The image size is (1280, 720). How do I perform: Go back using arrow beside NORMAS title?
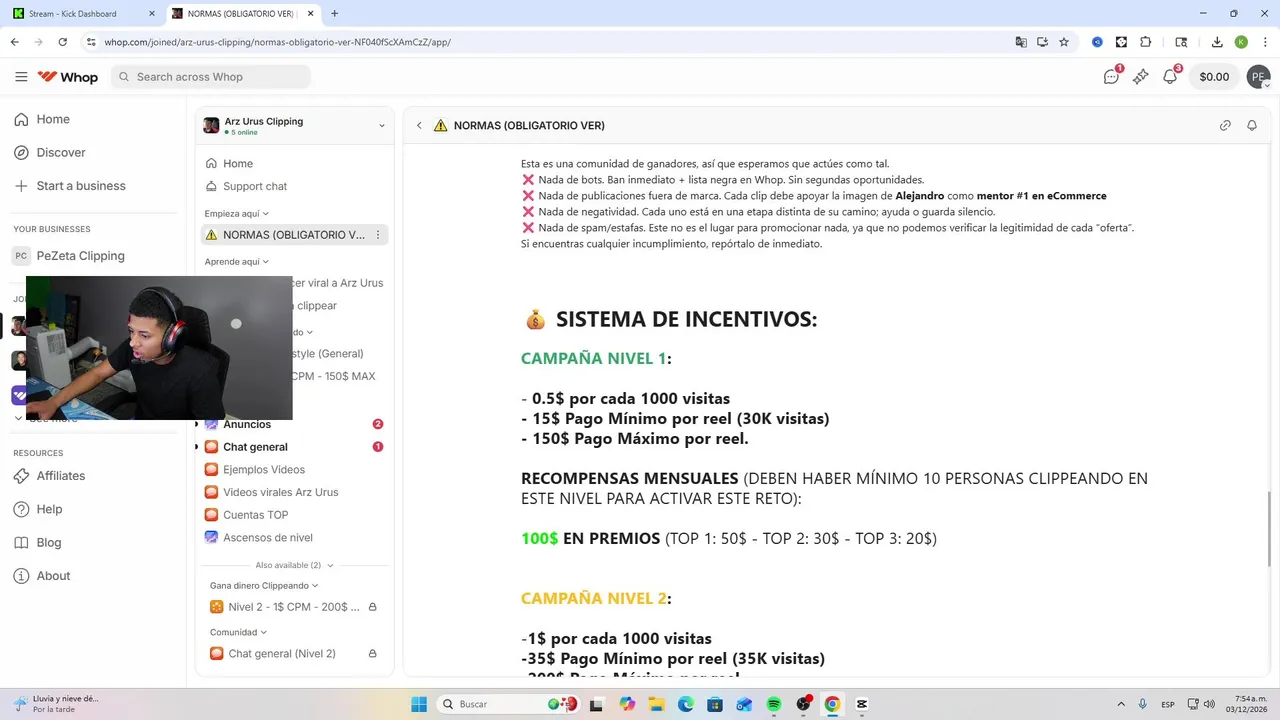pos(419,125)
